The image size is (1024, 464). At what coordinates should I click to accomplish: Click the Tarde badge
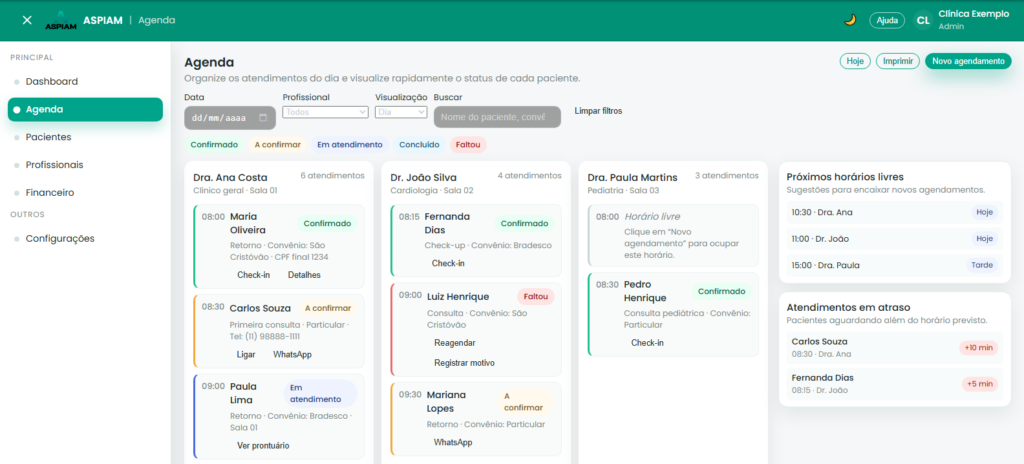tap(982, 265)
